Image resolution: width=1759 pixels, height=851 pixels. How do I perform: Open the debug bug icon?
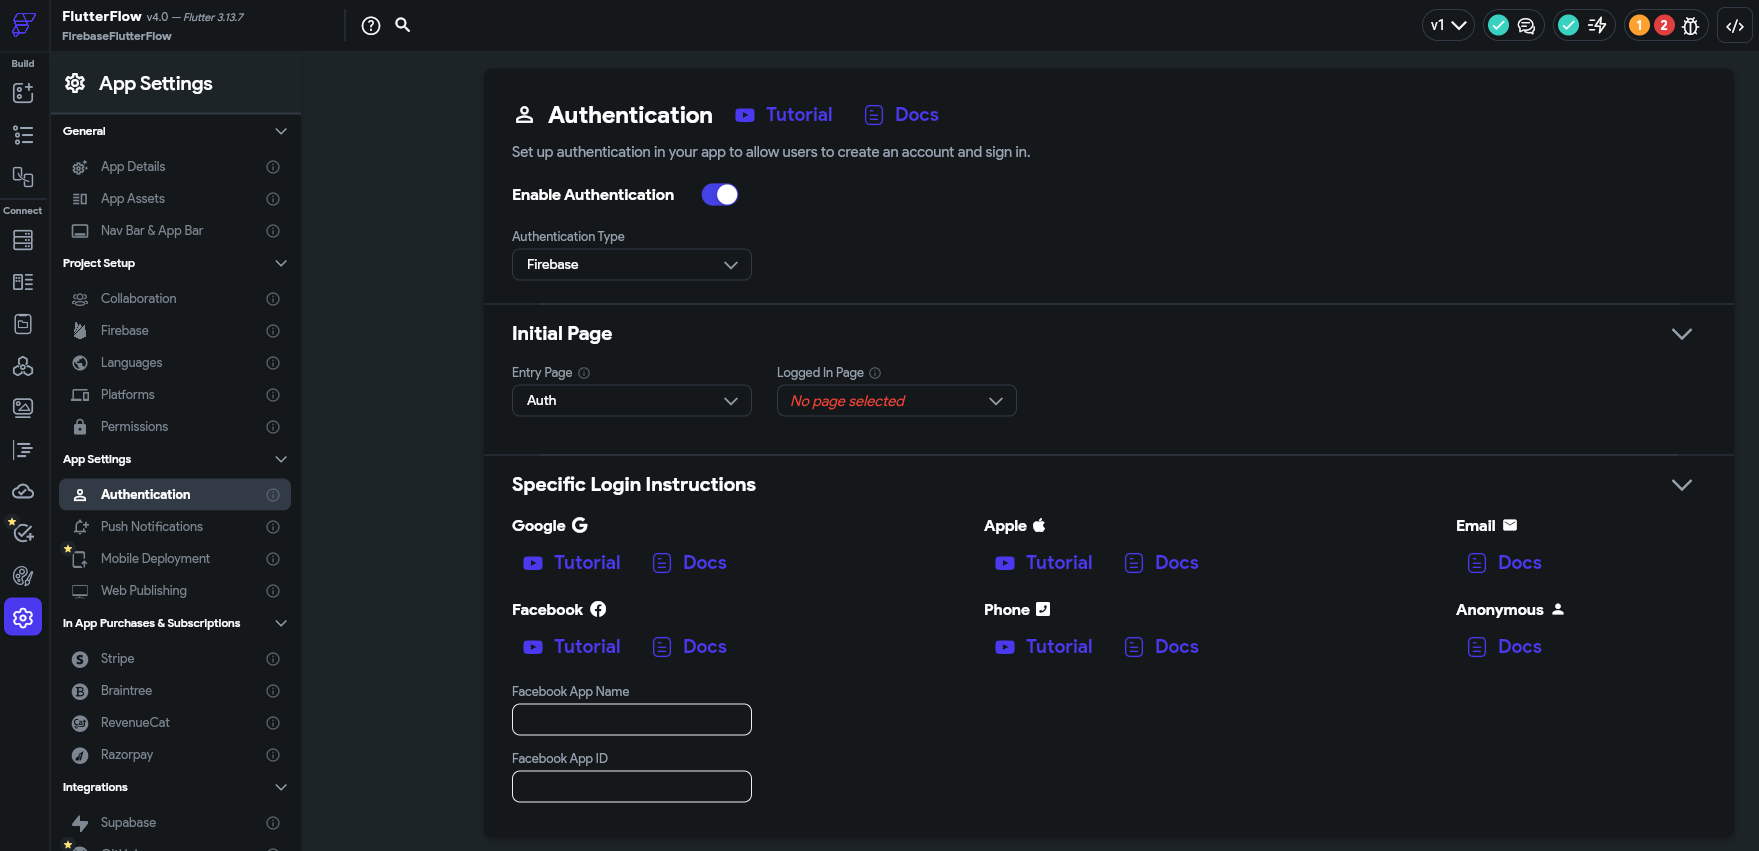(1691, 26)
